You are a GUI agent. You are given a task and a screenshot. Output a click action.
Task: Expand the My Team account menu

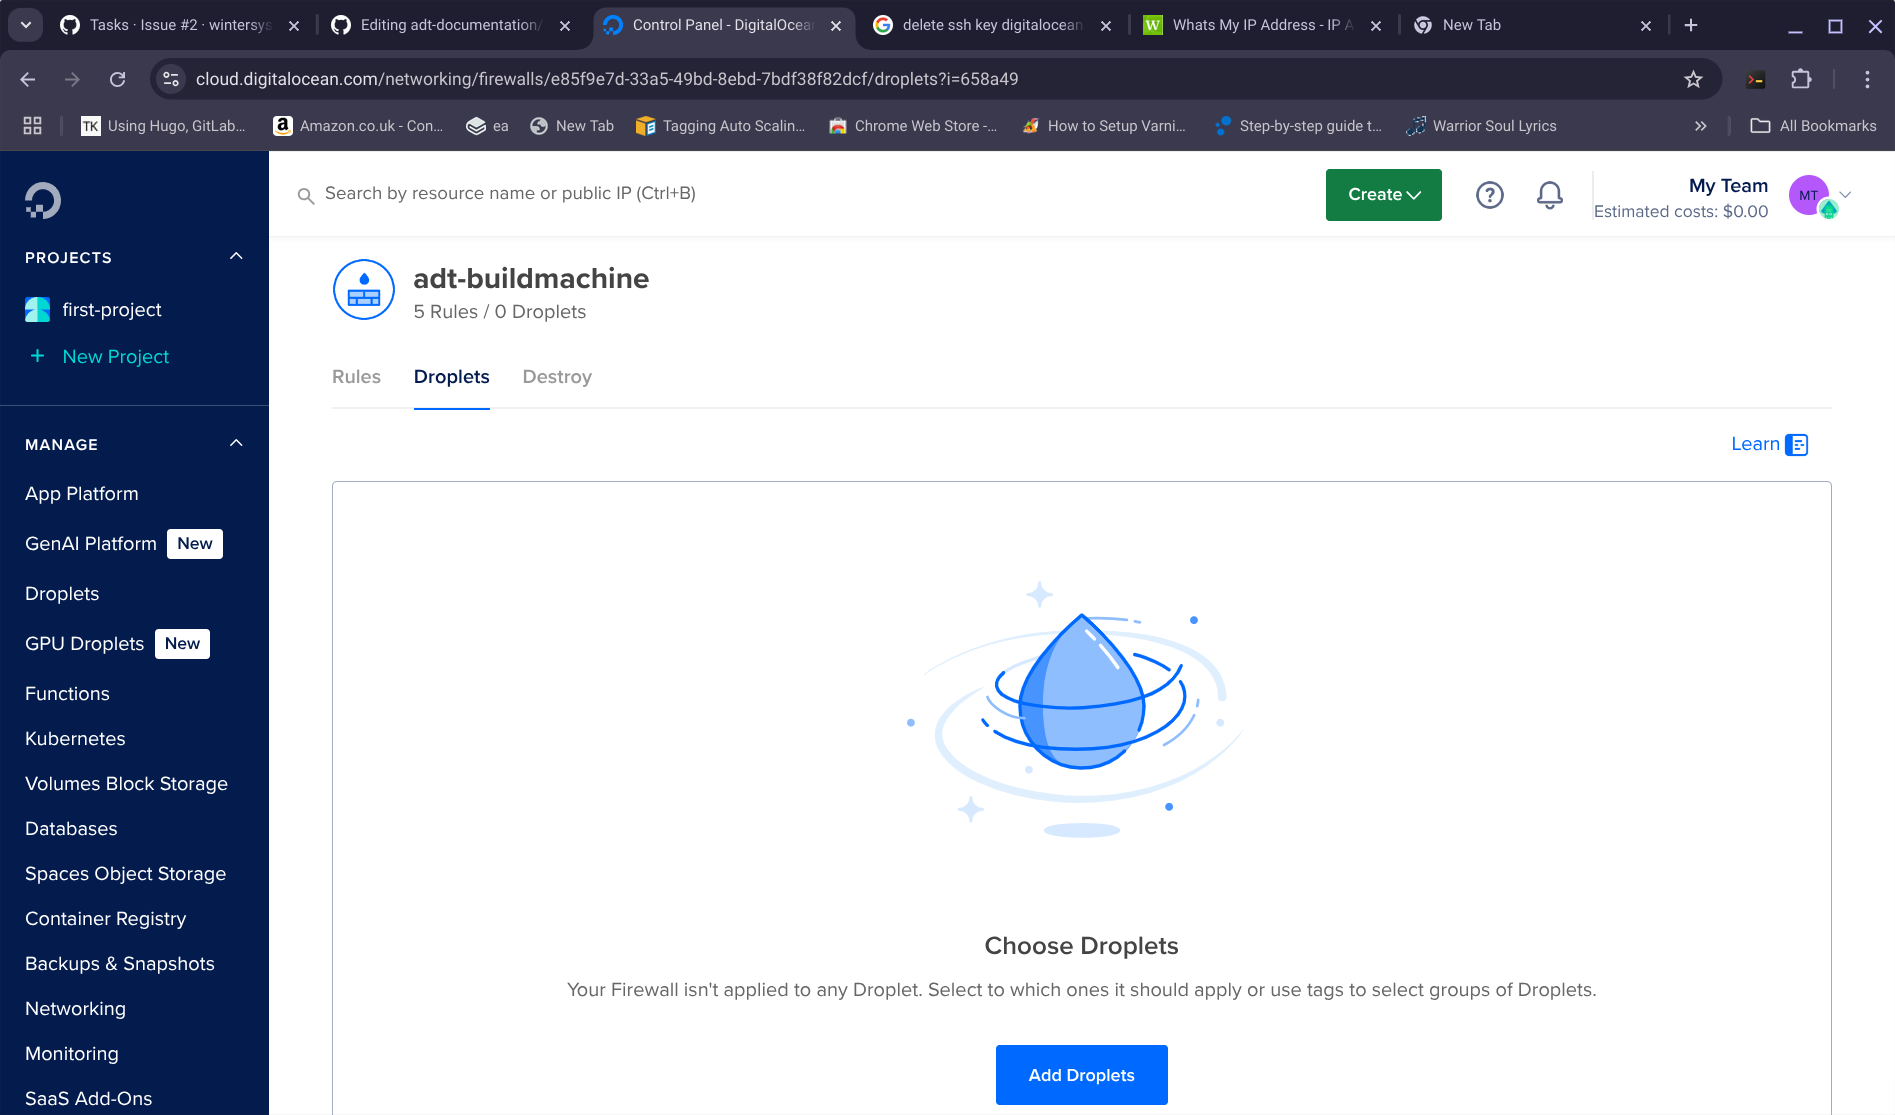pos(1845,195)
